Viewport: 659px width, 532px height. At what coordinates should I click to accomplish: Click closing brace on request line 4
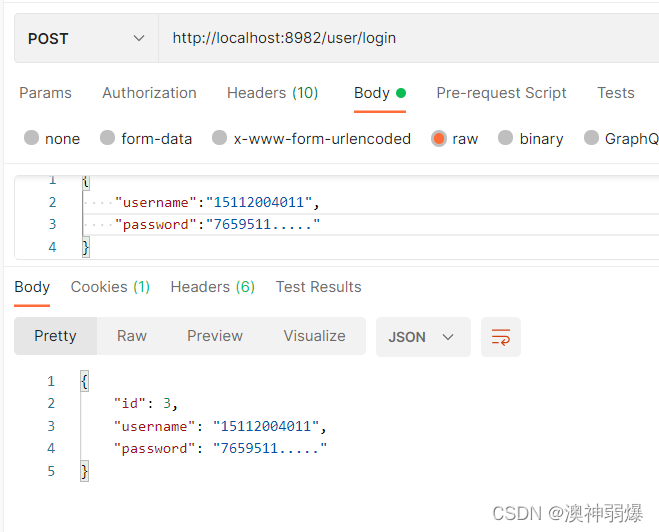86,247
